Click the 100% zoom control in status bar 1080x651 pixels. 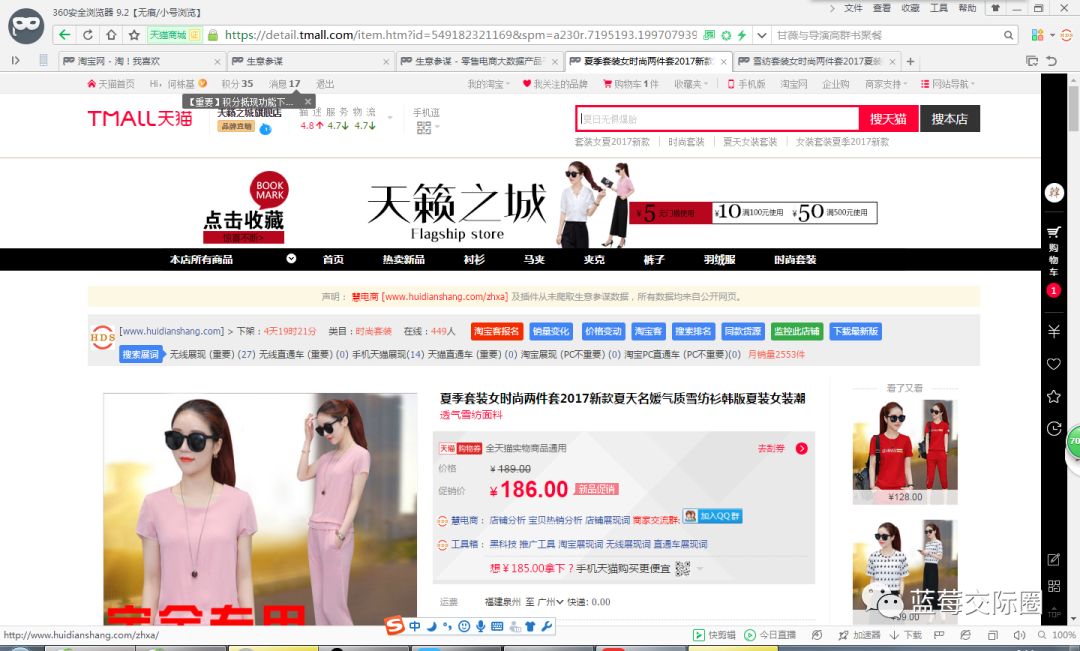pyautogui.click(x=1062, y=634)
